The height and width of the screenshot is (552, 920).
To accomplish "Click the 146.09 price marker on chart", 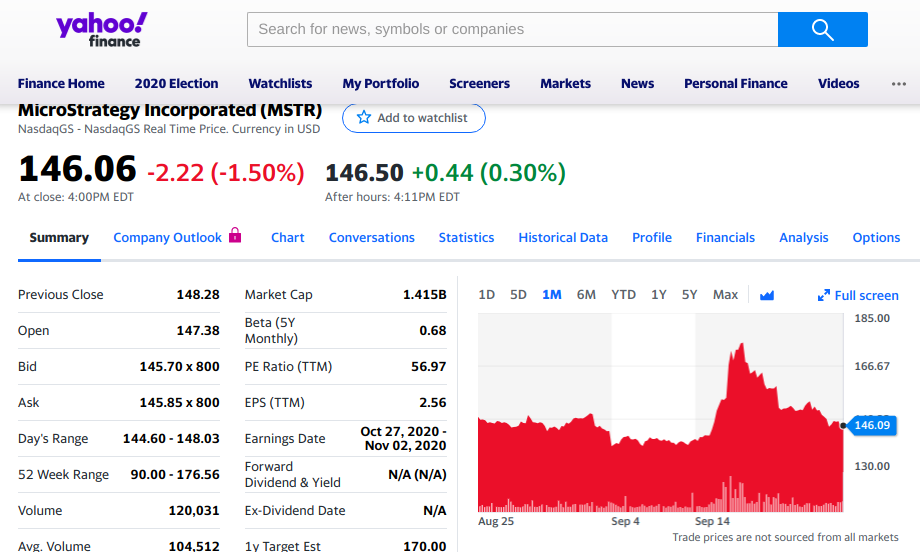I will coord(871,426).
